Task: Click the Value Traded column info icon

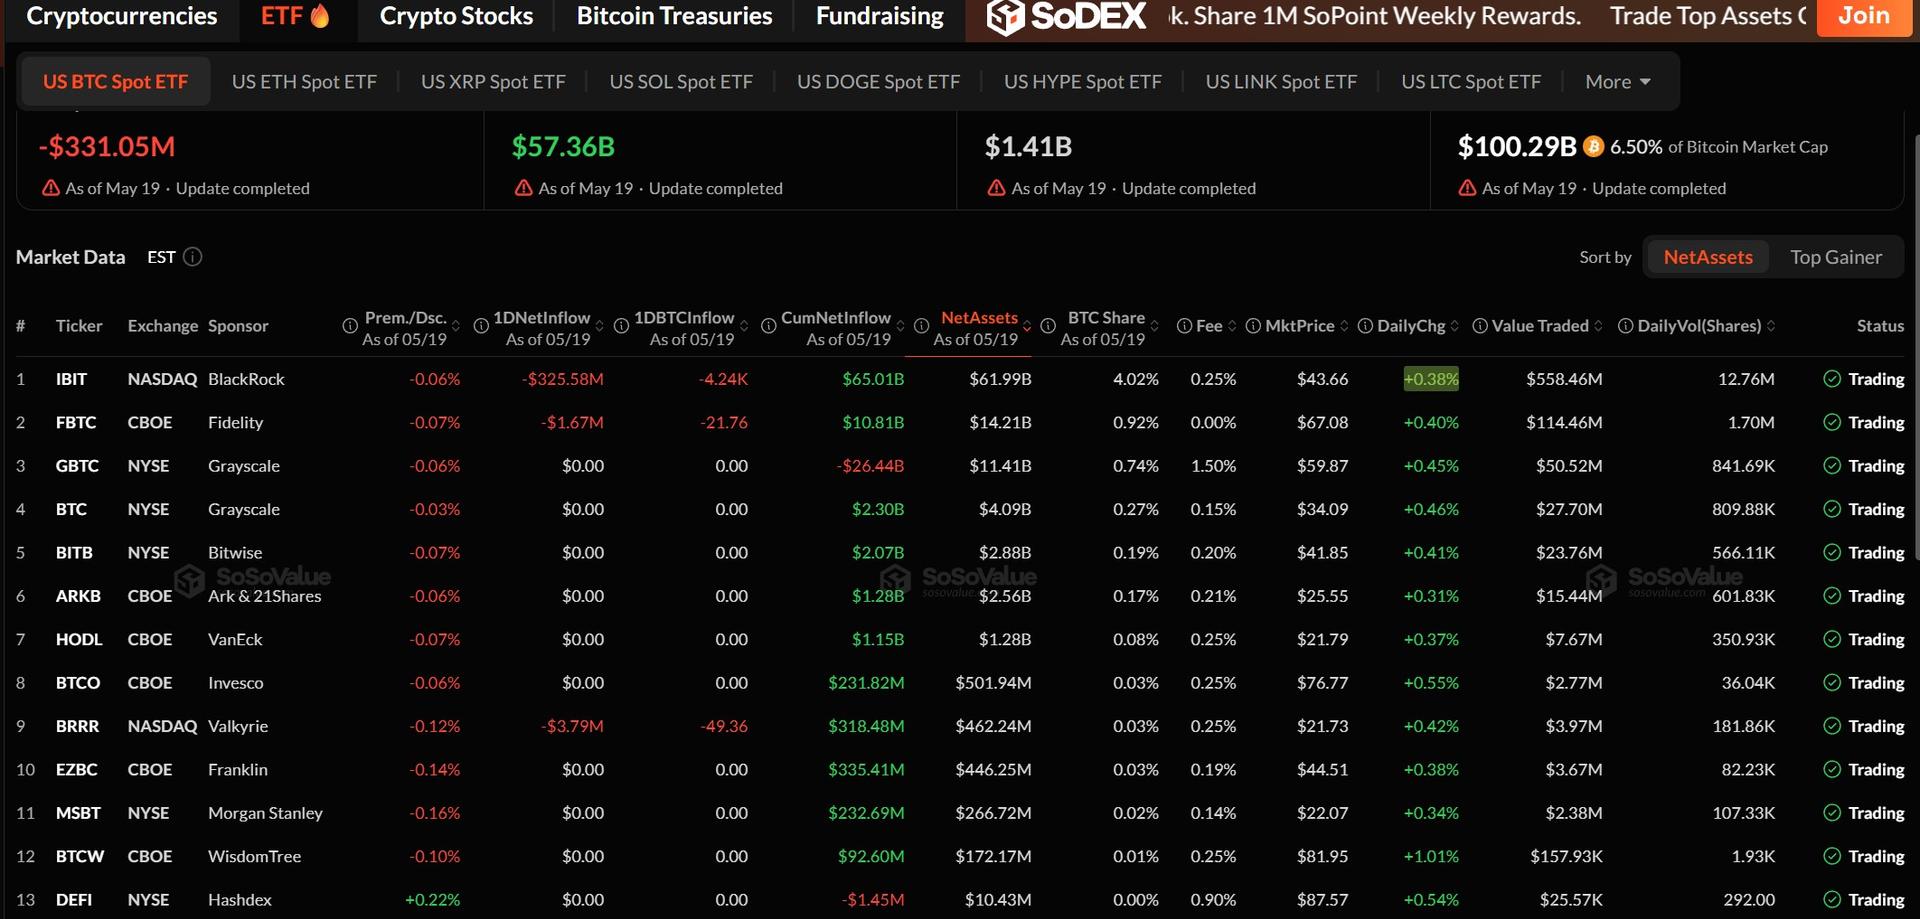Action: (1480, 326)
